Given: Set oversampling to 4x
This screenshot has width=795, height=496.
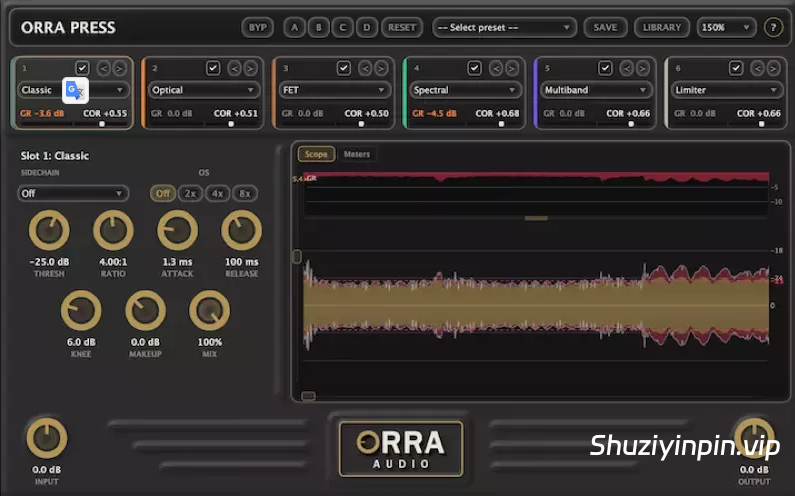Looking at the screenshot, I should click(x=218, y=193).
